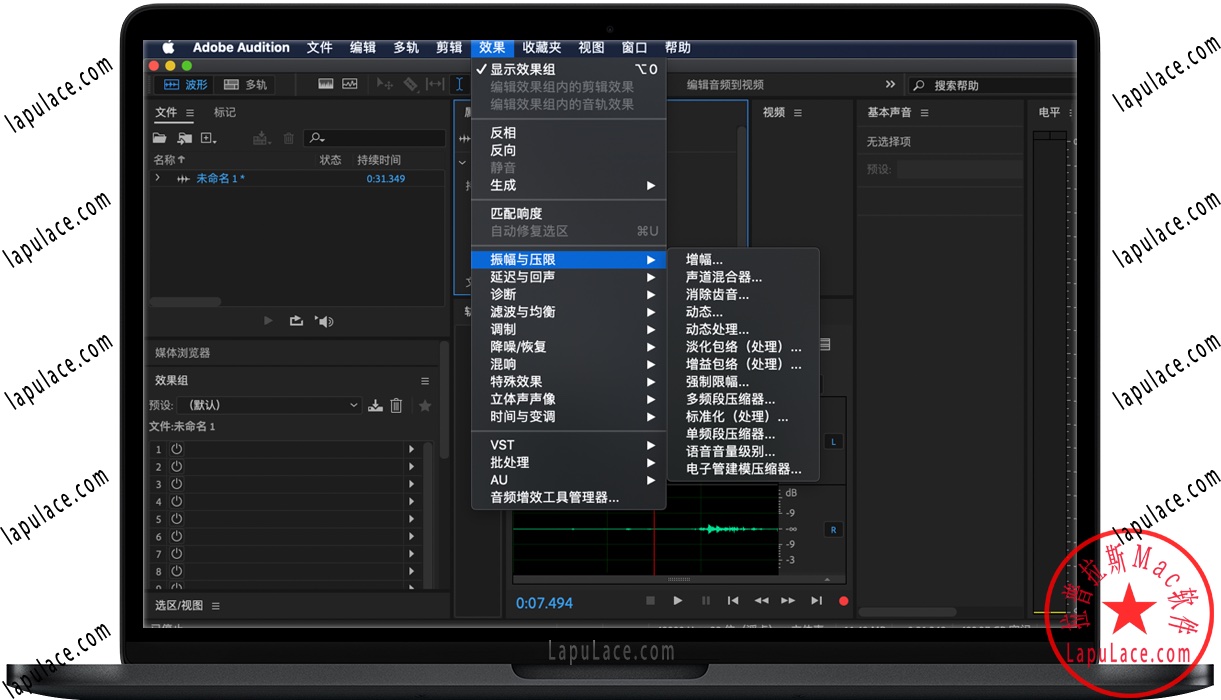
Task: Open the 预设 (默认) preset dropdown
Action: click(268, 405)
